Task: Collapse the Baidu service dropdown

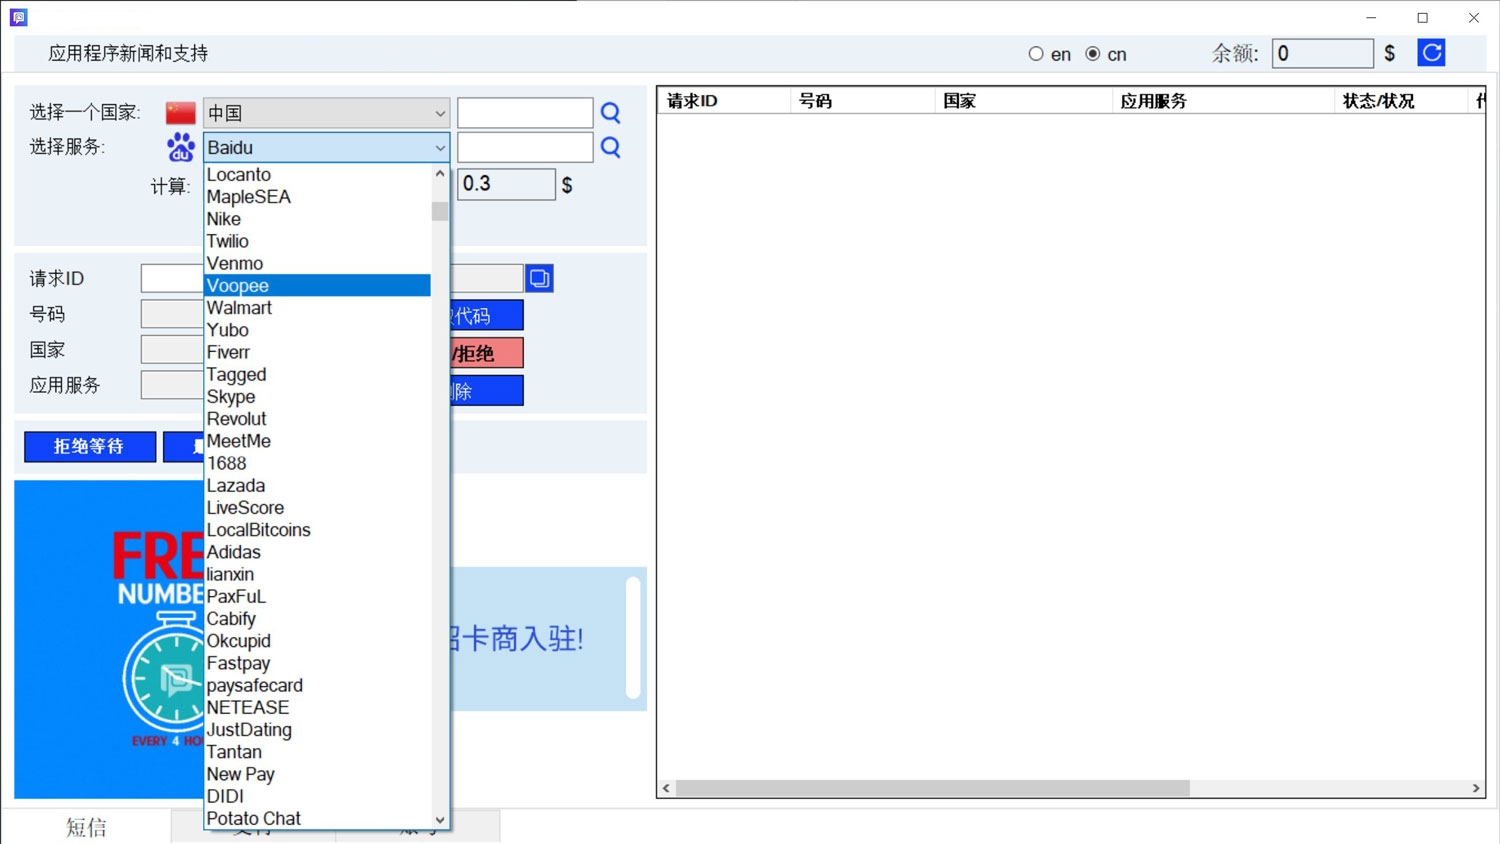Action: 326,147
